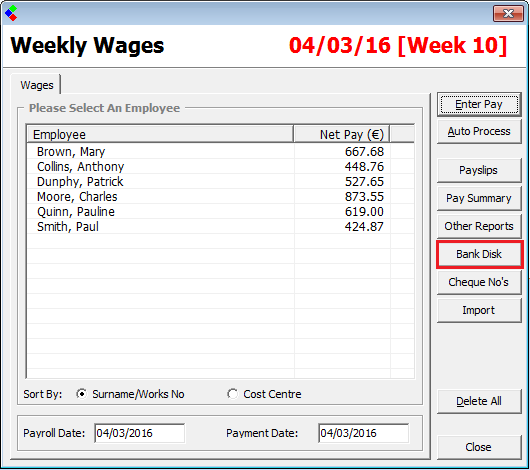Click net pay value 448.76
Image resolution: width=530 pixels, height=470 pixels.
pos(364,167)
